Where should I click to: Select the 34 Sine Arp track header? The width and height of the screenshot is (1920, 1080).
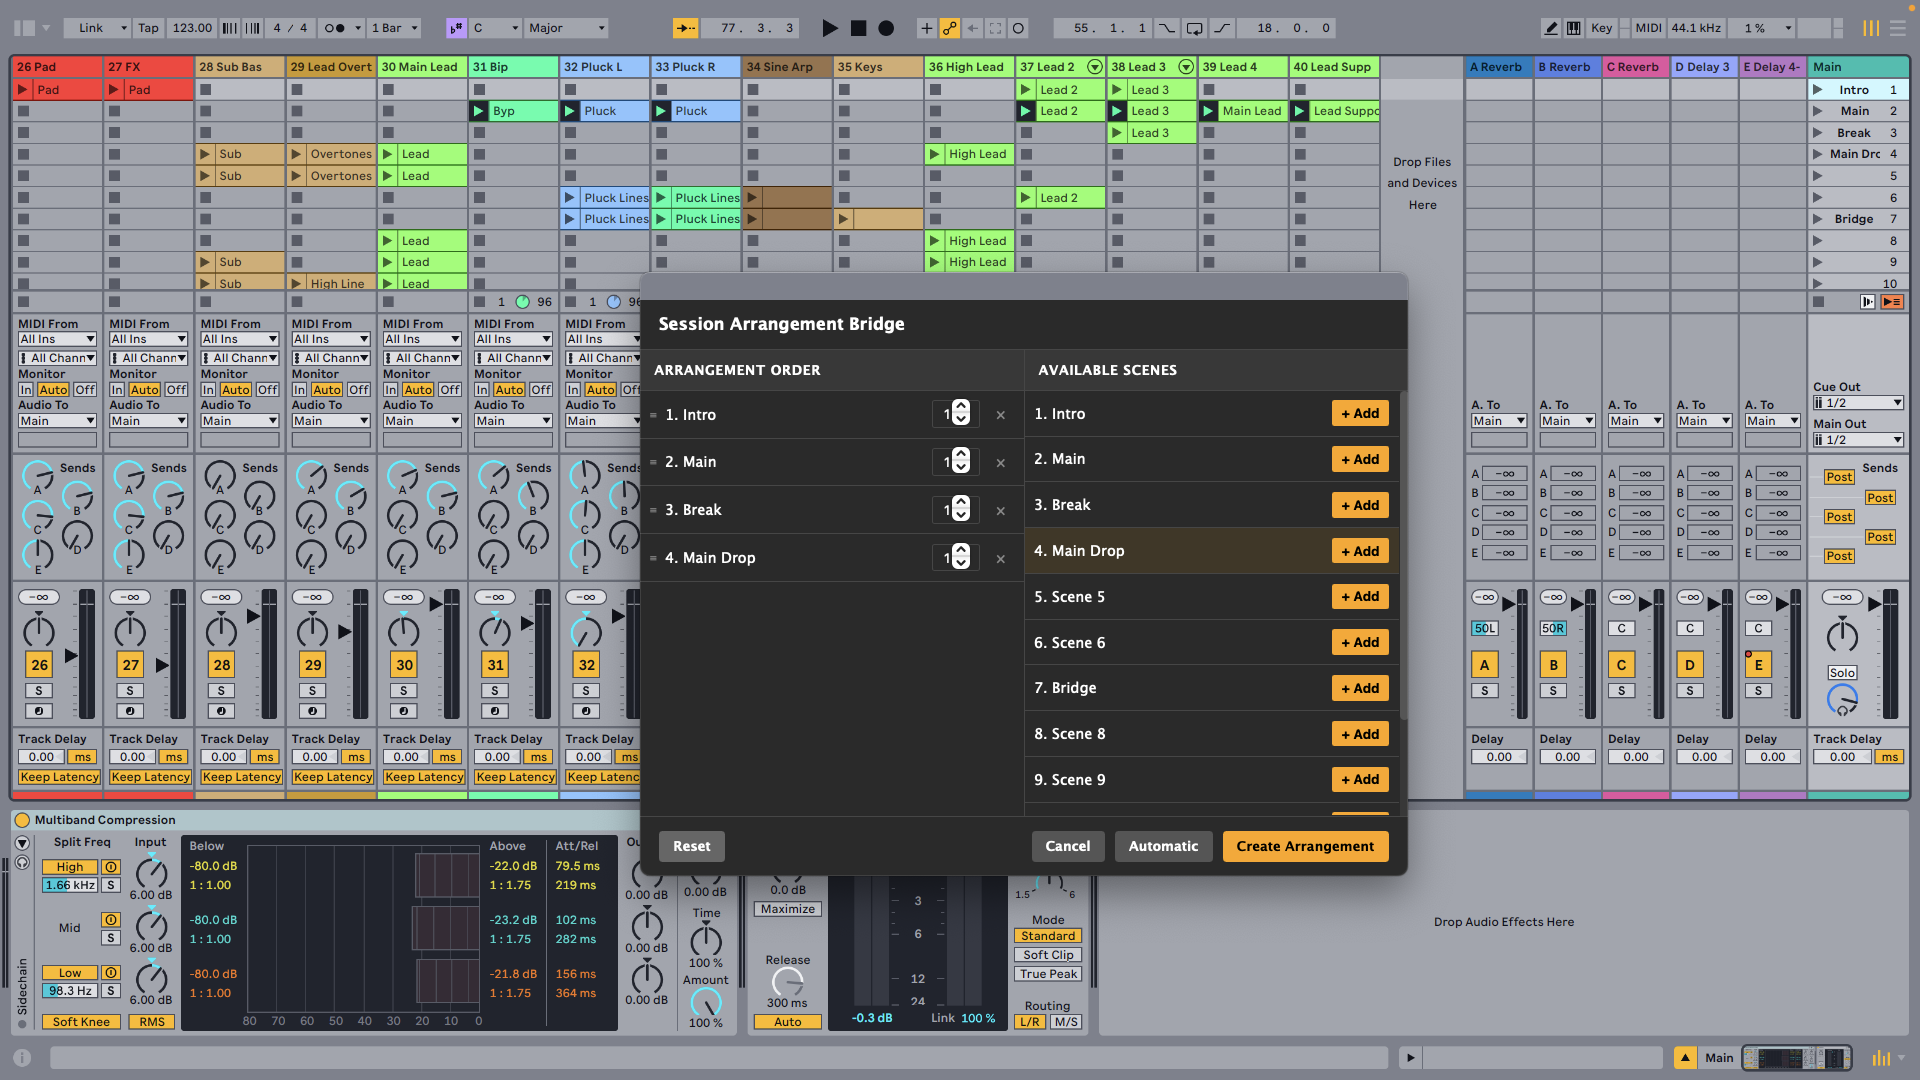787,67
